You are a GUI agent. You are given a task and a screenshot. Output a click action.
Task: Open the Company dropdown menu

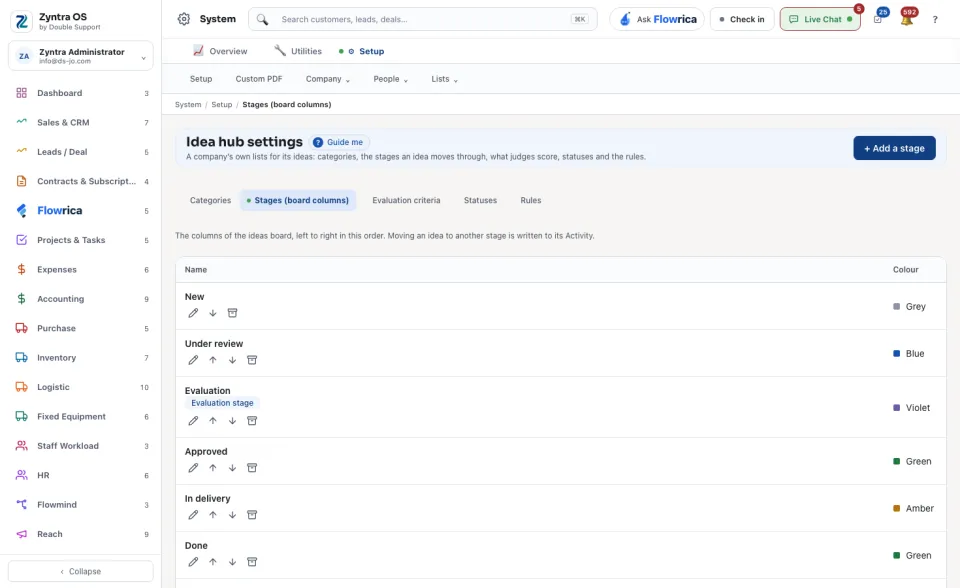(328, 79)
